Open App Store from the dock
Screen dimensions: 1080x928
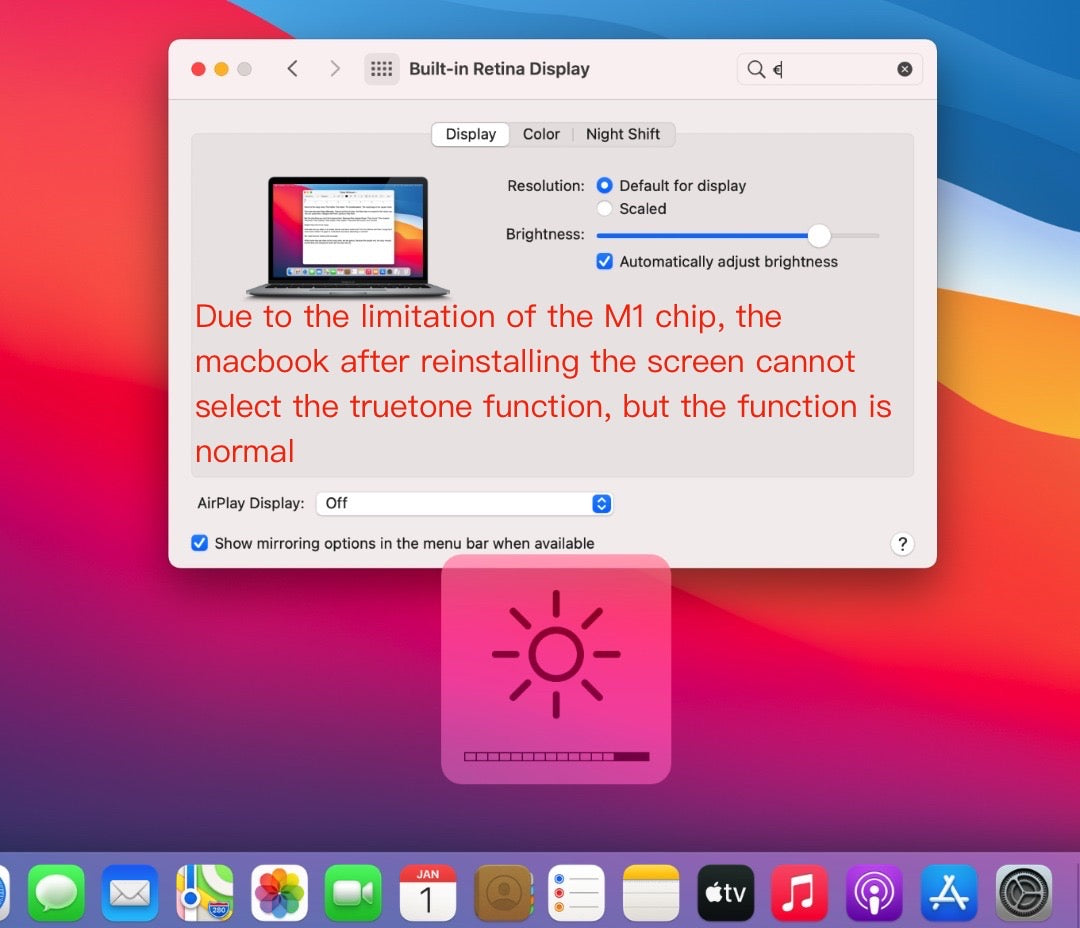click(948, 892)
